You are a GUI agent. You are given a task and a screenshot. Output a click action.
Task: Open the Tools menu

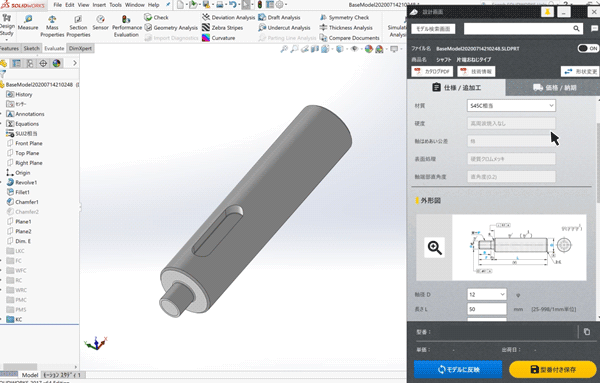115,5
